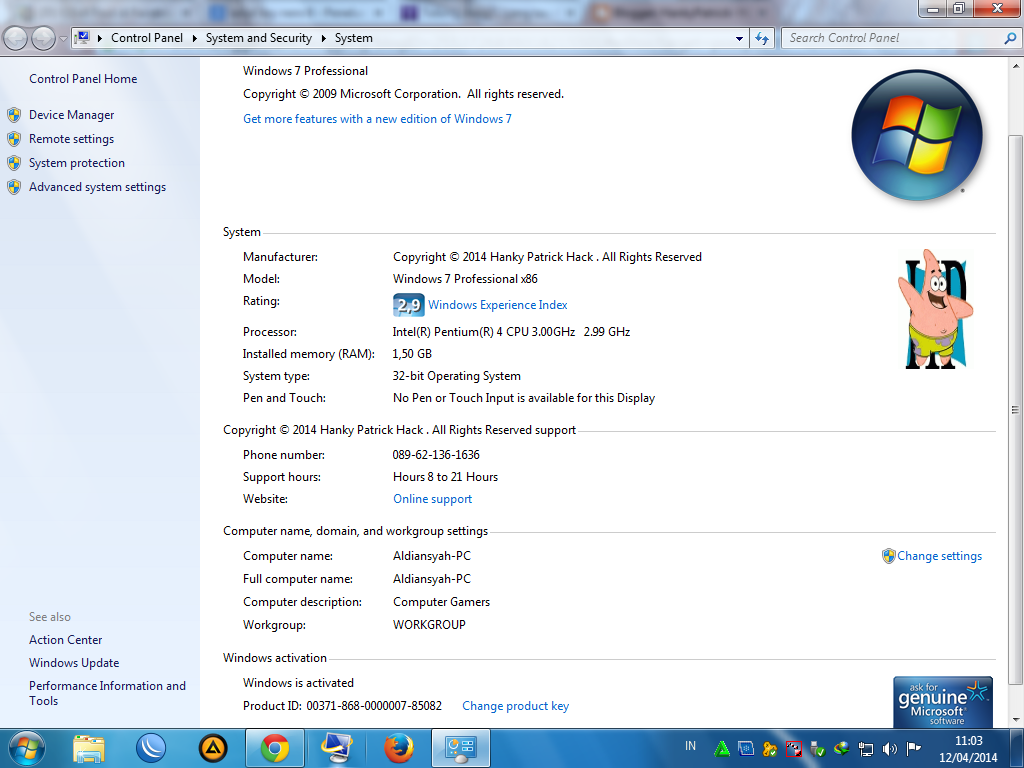The image size is (1024, 768).
Task: Open the AIMP player taskbar icon
Action: (213, 748)
